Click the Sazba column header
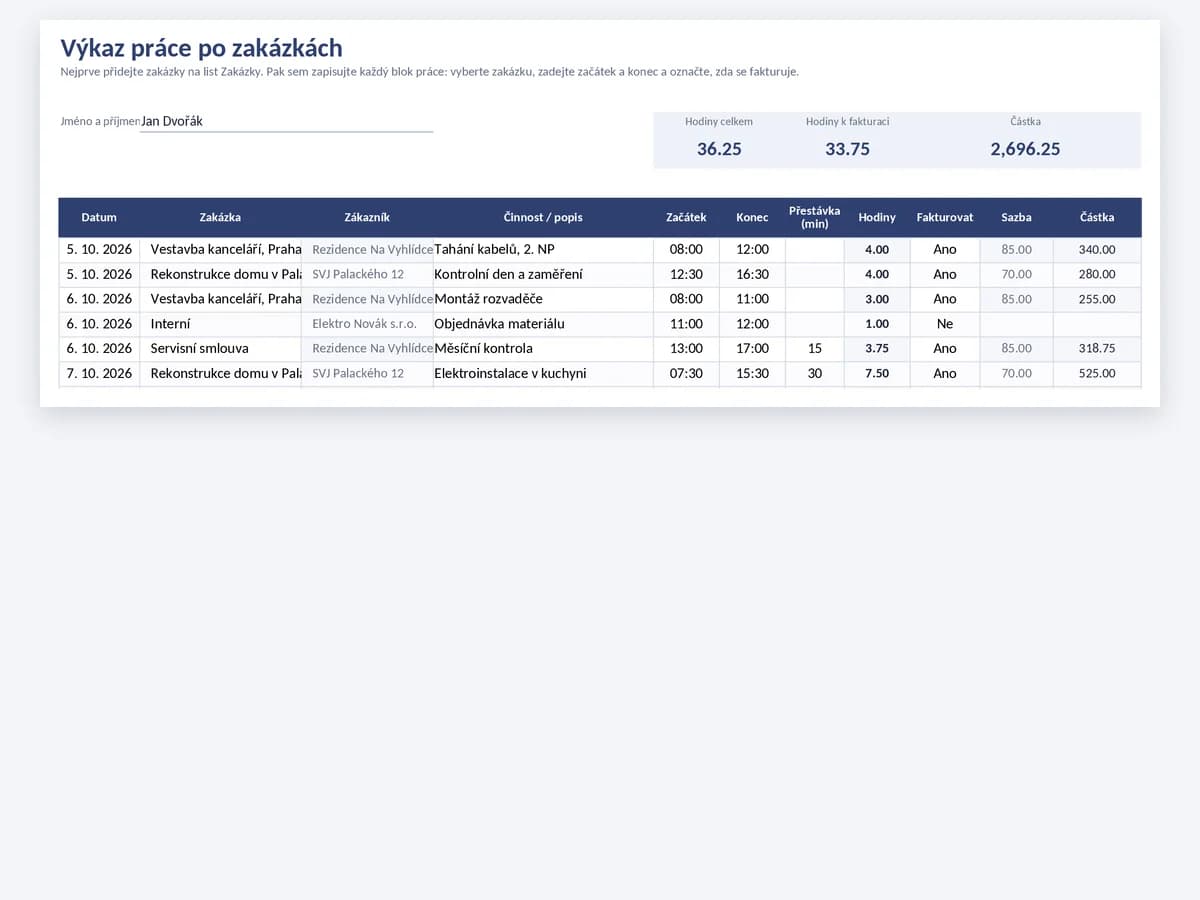The width and height of the screenshot is (1200, 900). [1016, 217]
